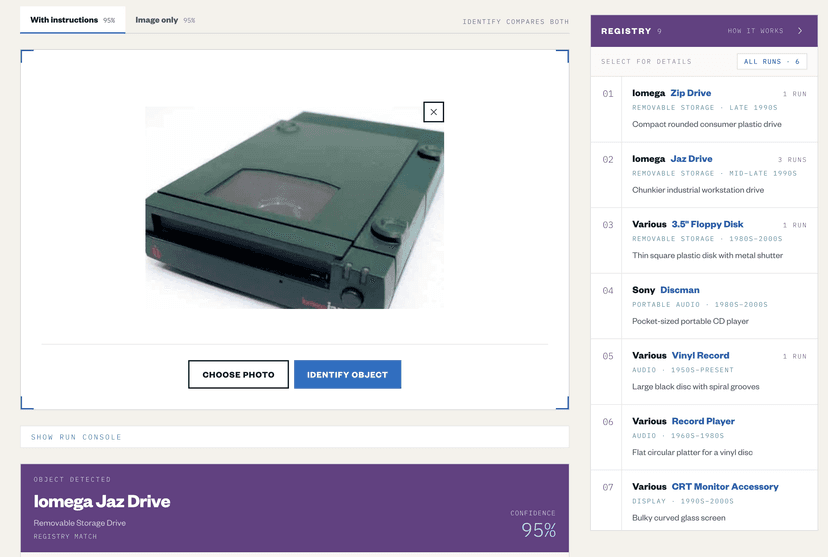Select the CRT Monitor Accessory registry entry
Viewport: 828px width, 557px height.
pos(704,501)
